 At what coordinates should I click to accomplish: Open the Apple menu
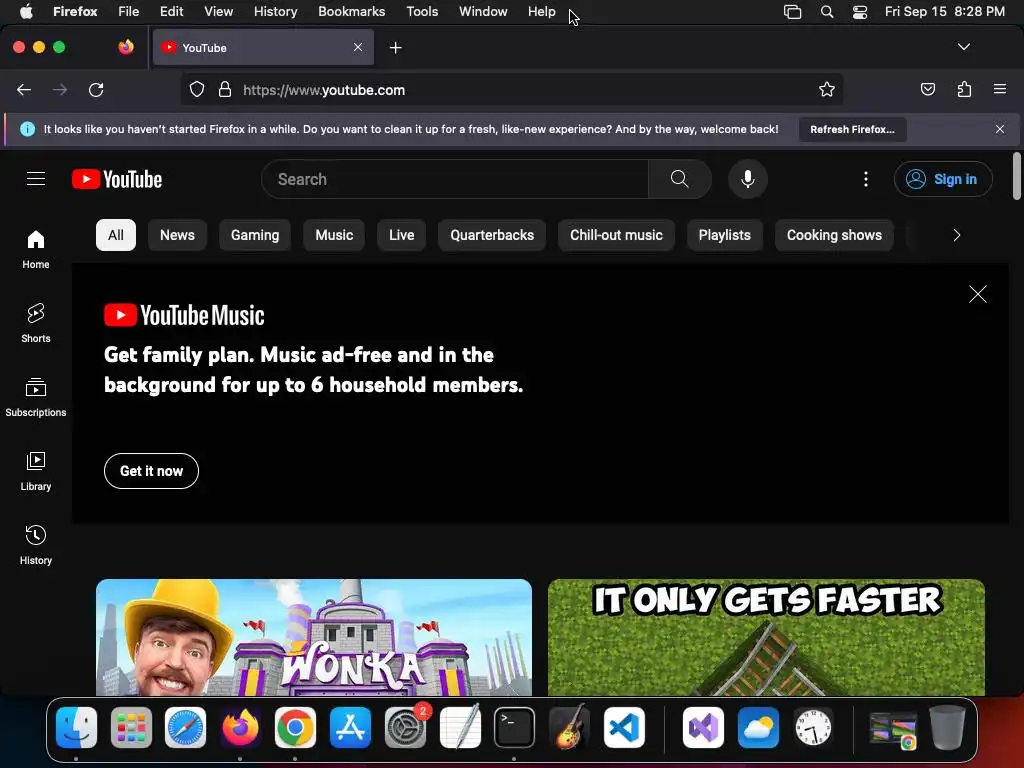coord(26,12)
